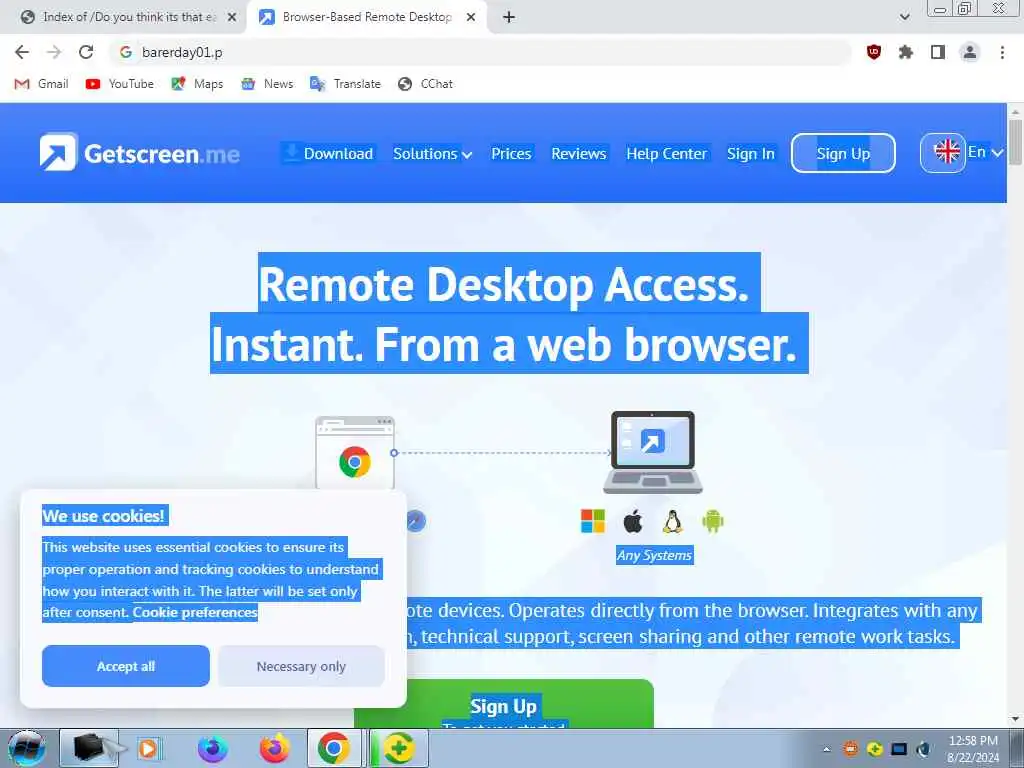Choose Necessary only cookies
The width and height of the screenshot is (1024, 768).
[x=301, y=666]
